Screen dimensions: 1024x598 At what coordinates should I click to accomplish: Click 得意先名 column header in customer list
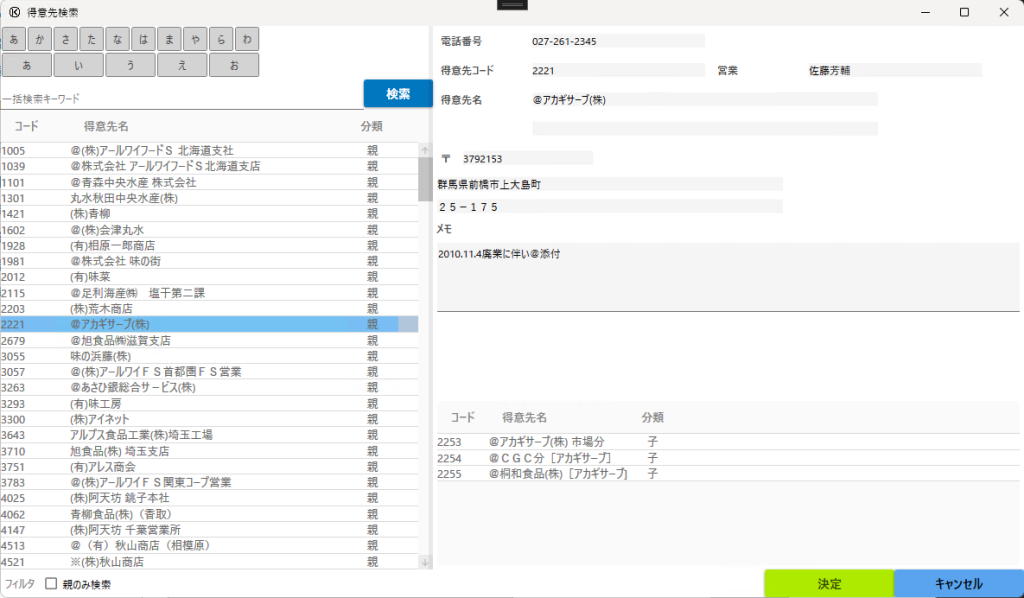coord(106,126)
